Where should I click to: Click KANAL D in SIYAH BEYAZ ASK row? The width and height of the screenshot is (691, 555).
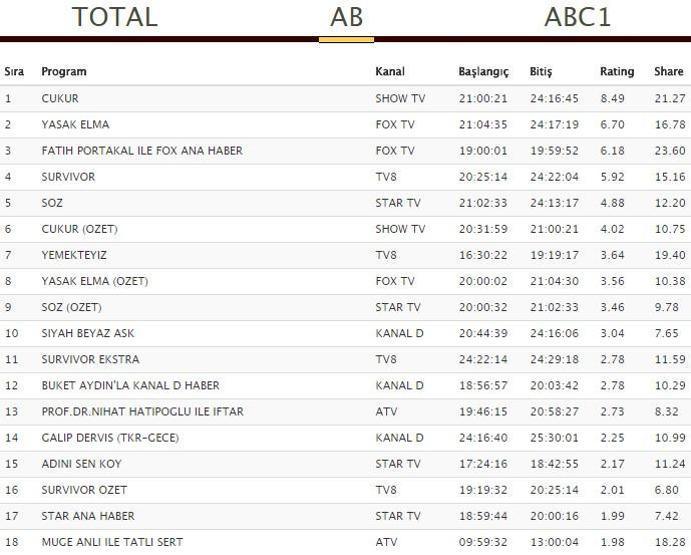coord(399,333)
